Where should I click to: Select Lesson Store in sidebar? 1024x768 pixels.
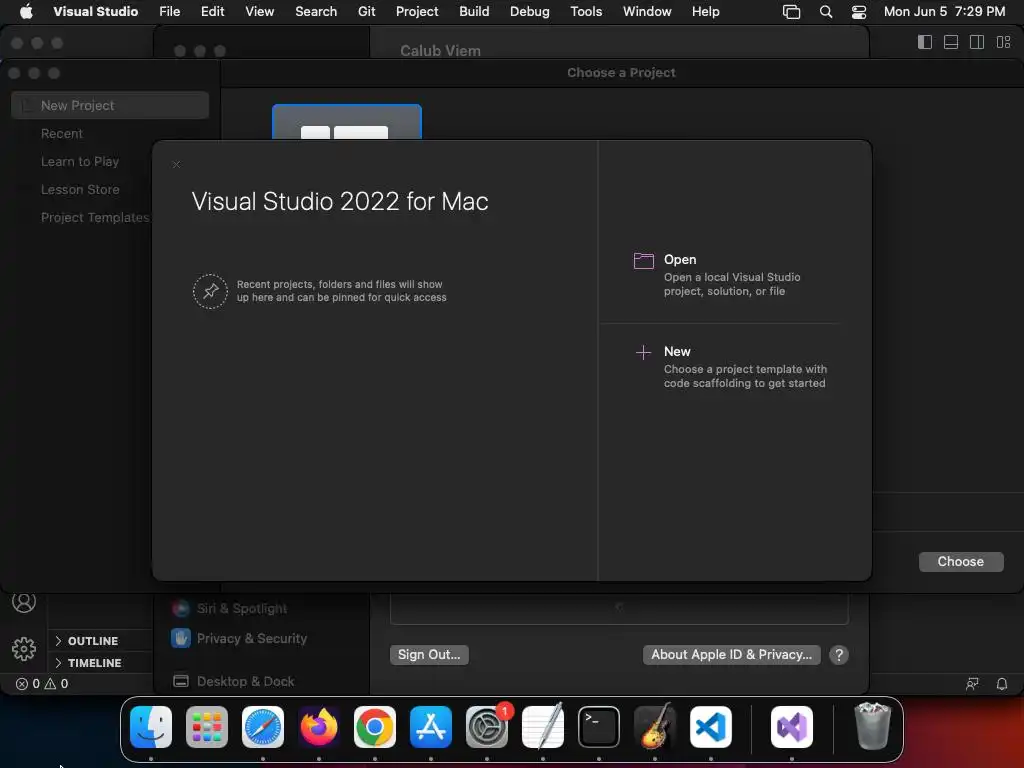pos(80,189)
